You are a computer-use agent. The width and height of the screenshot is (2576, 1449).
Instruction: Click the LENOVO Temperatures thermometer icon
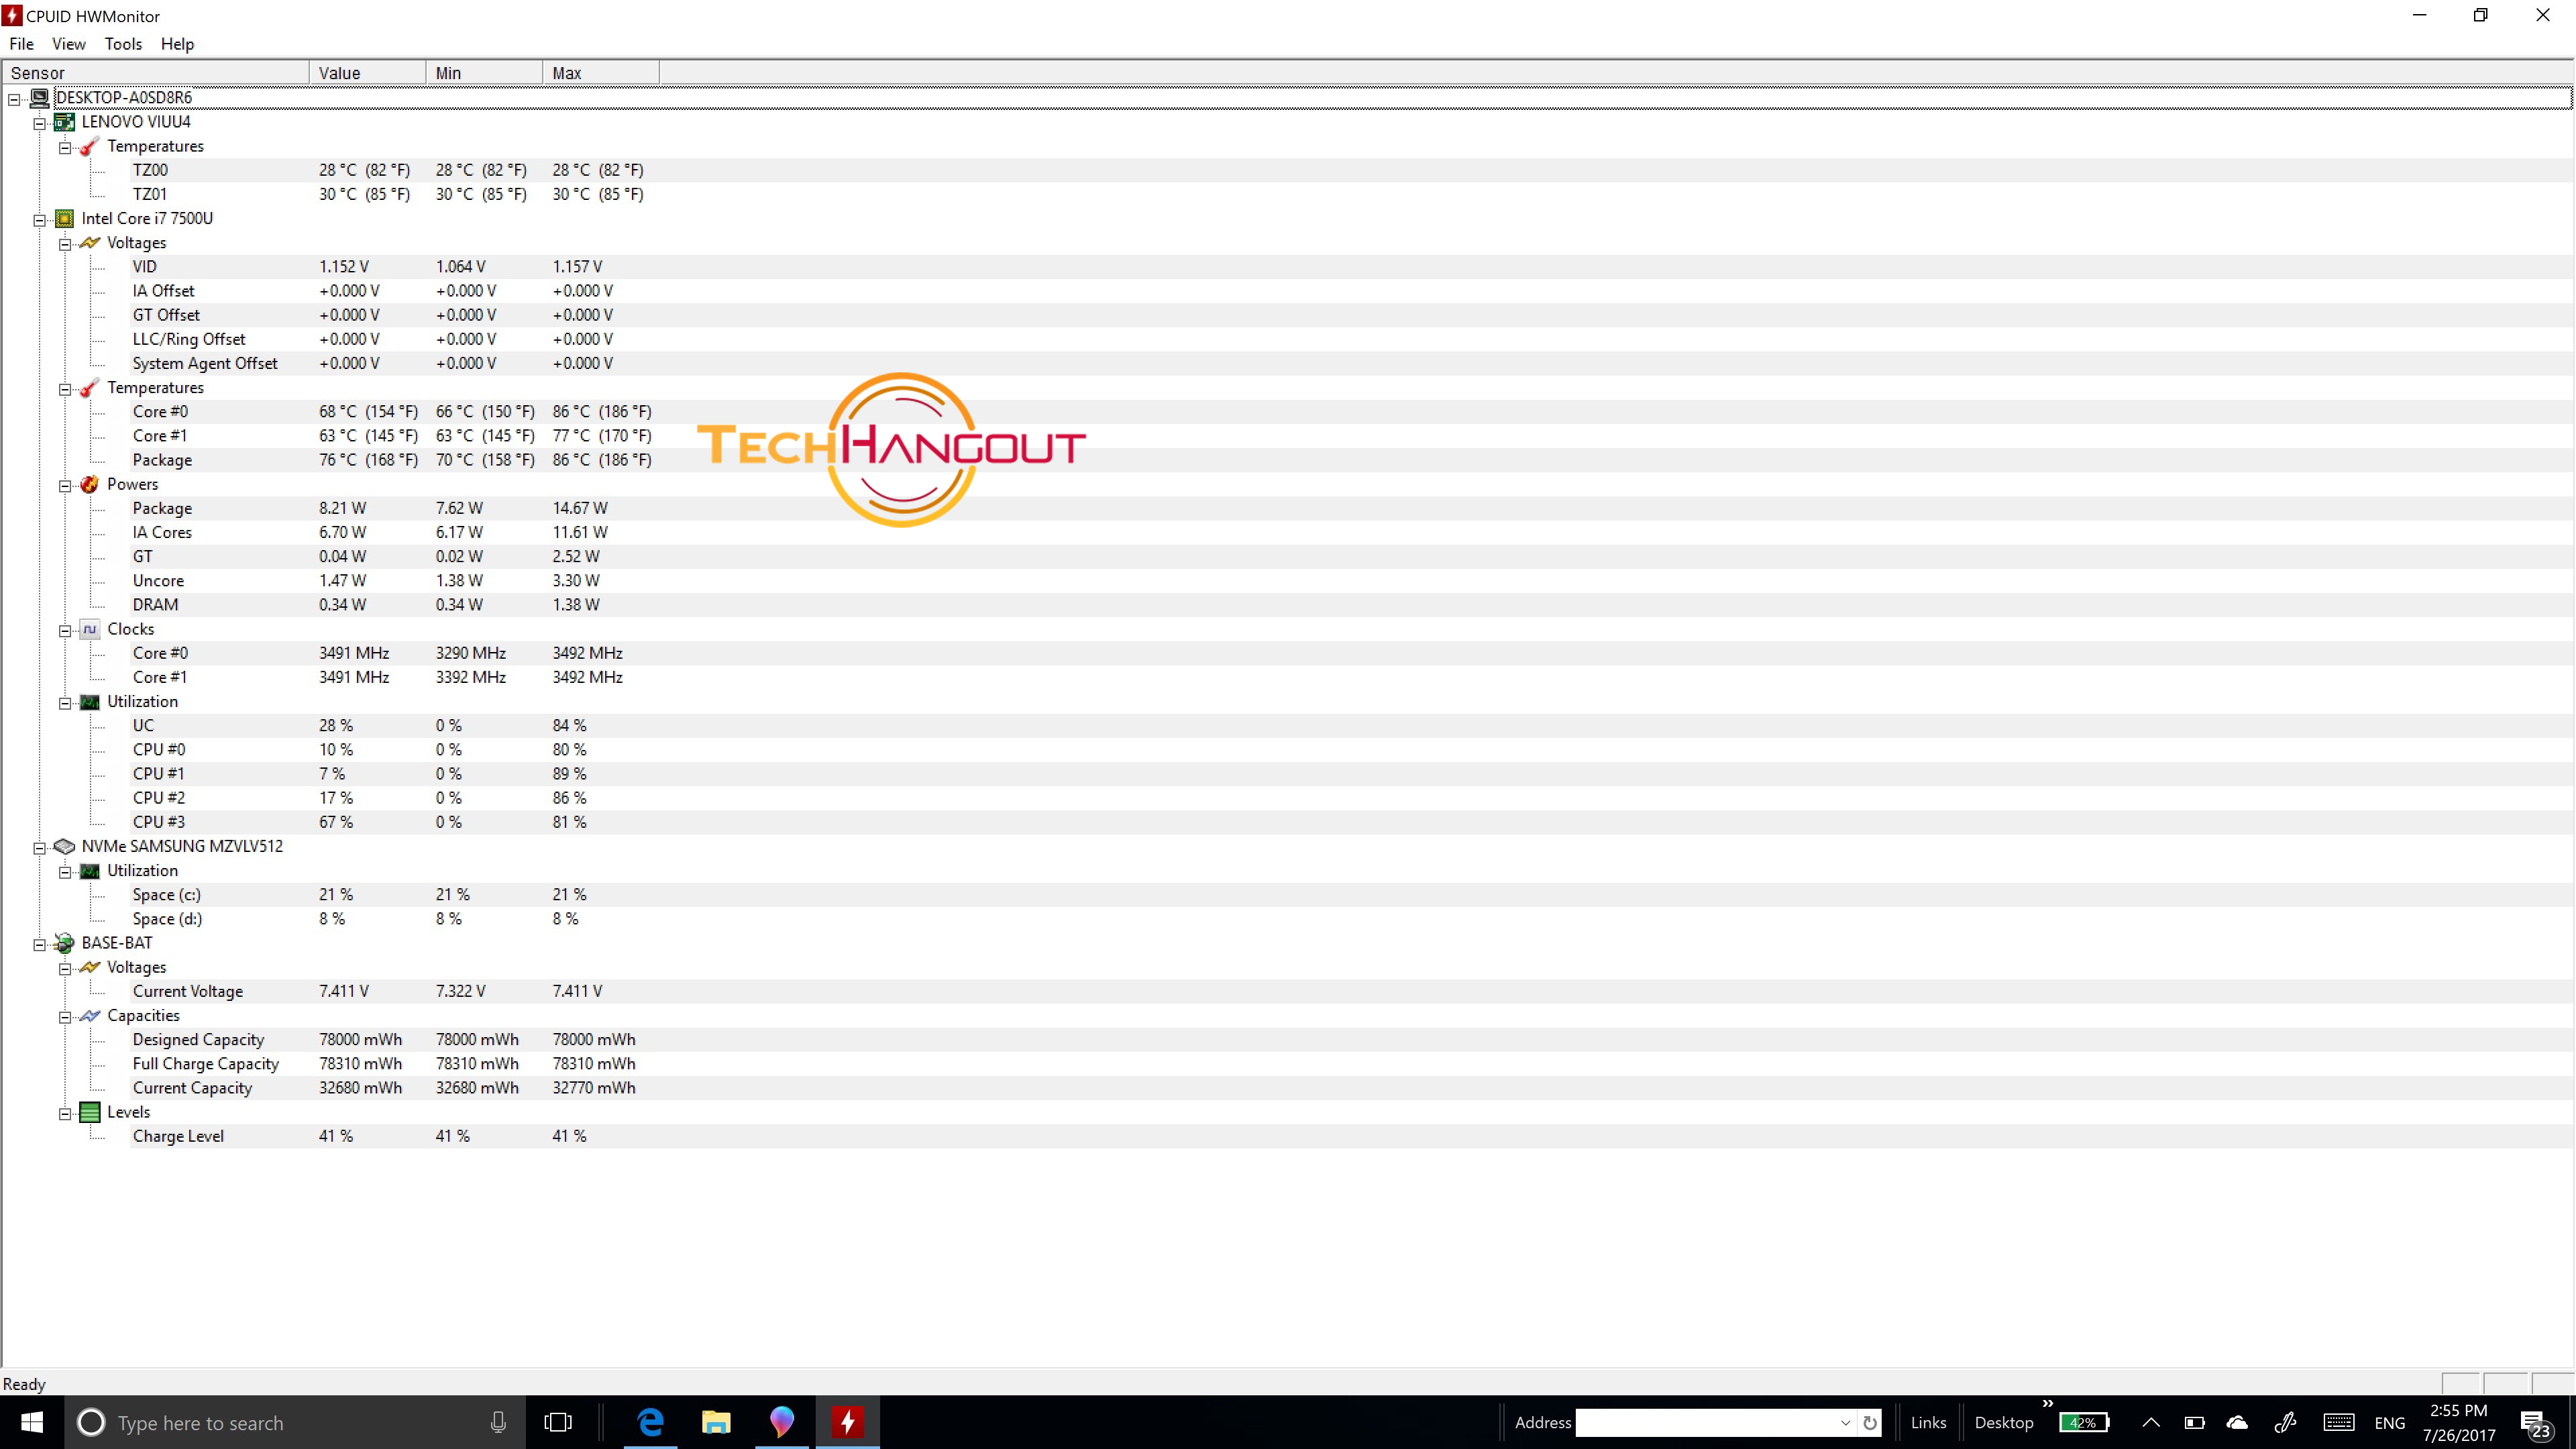click(90, 147)
